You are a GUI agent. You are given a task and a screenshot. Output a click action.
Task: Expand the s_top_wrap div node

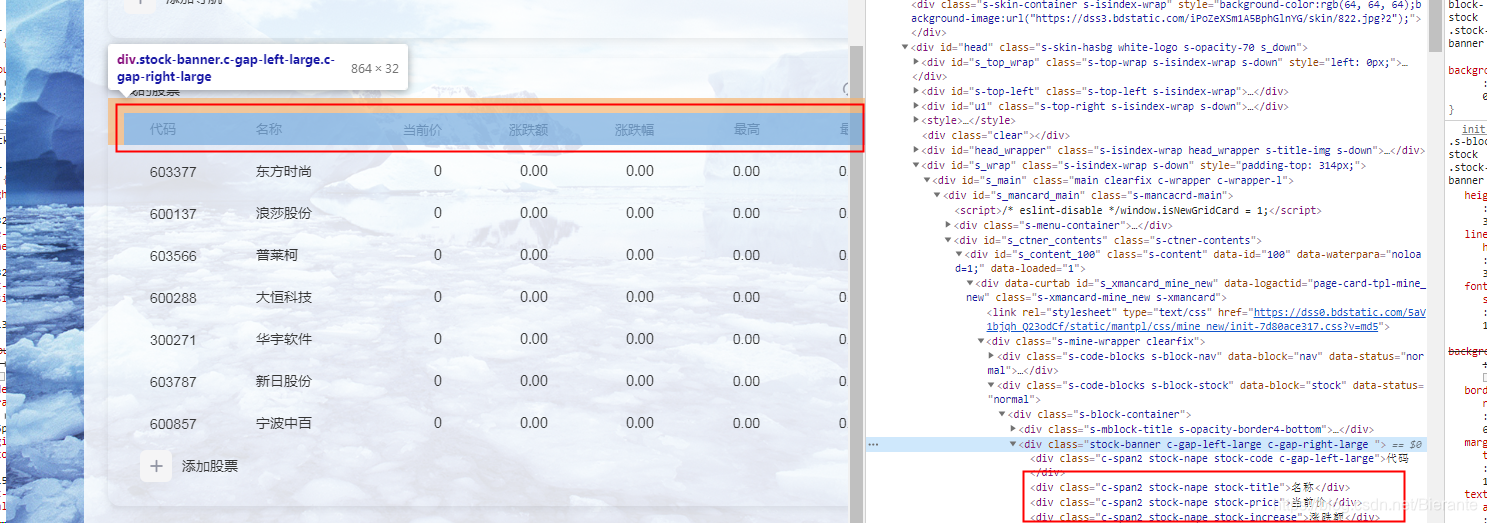[916, 62]
